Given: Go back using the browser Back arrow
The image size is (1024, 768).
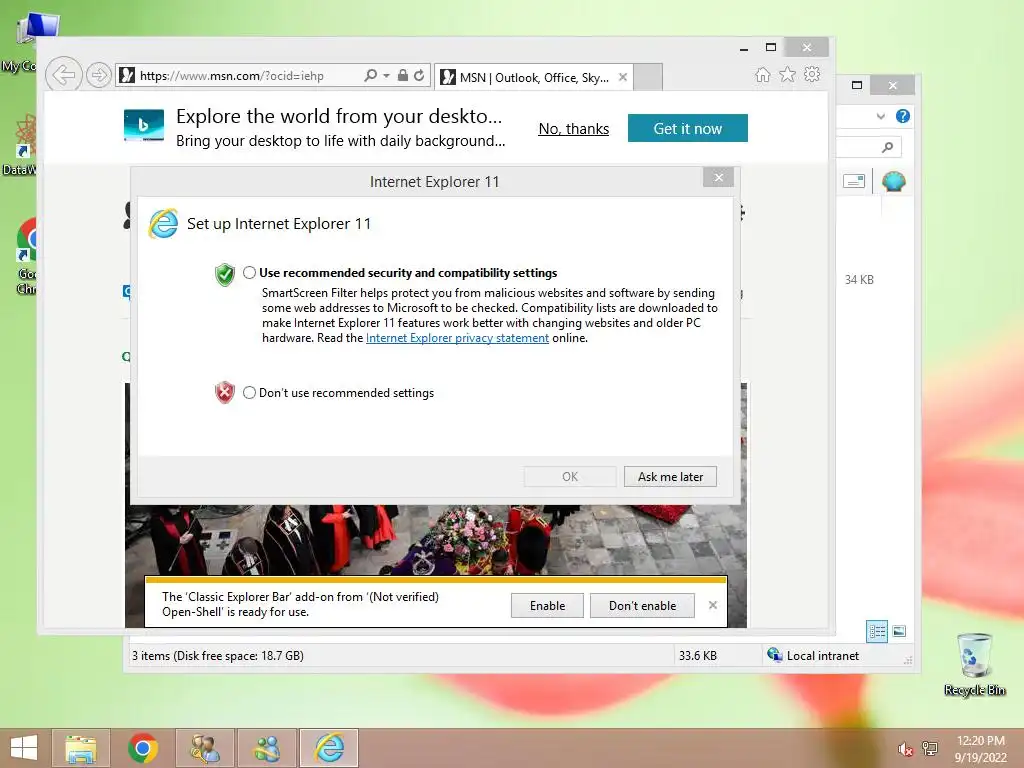Looking at the screenshot, I should (x=64, y=75).
